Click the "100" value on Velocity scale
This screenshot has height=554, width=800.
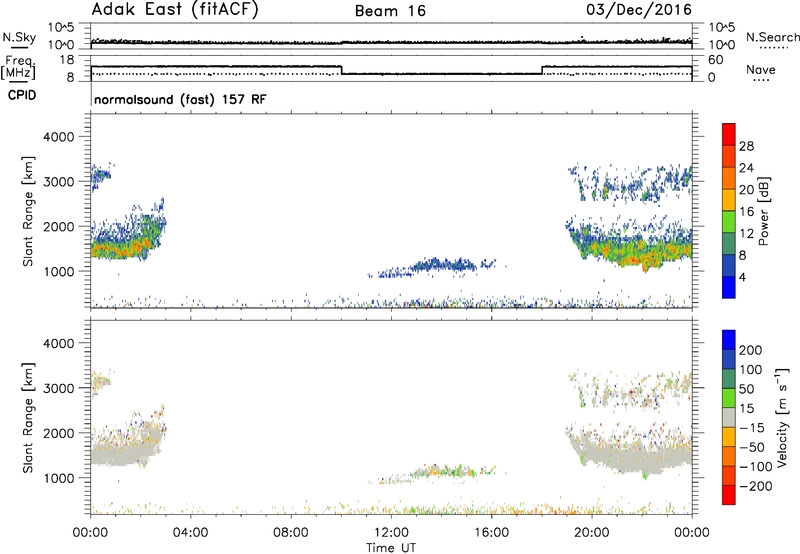(x=751, y=369)
